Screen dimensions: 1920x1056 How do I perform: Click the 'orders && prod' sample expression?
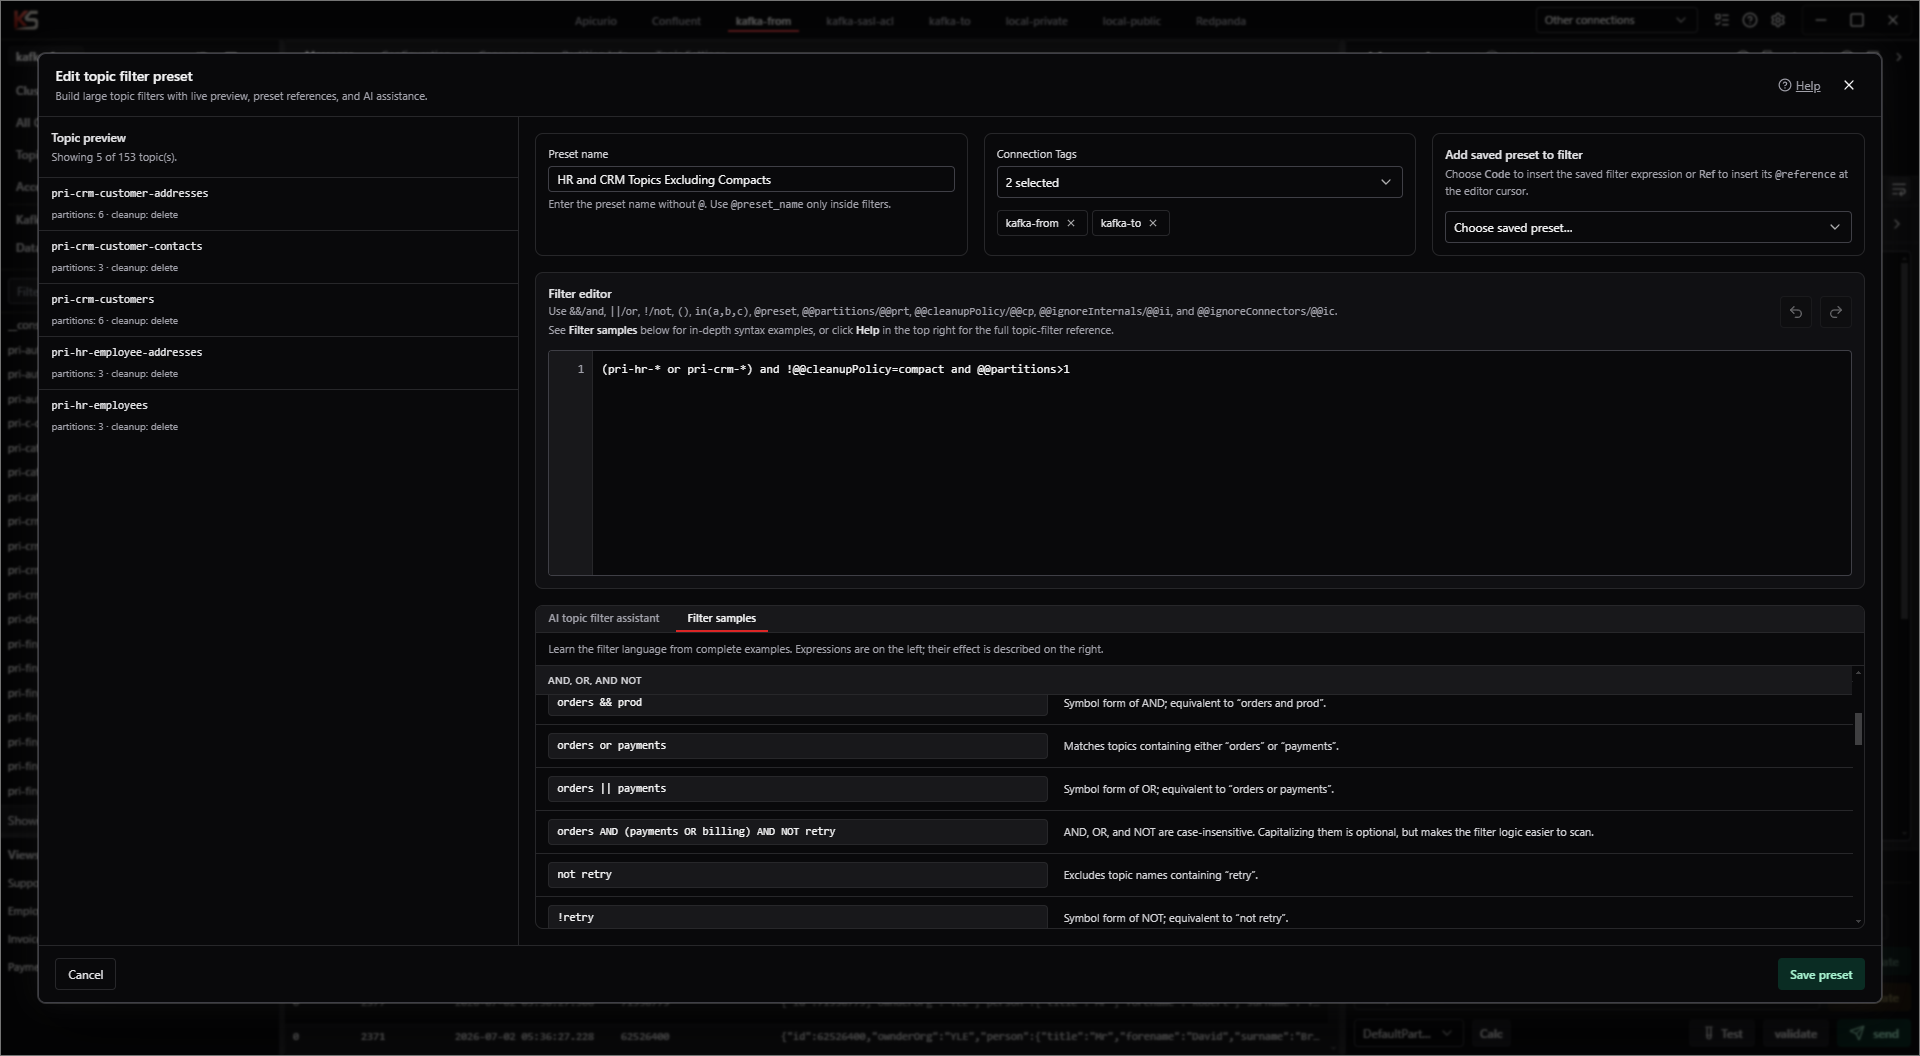click(797, 703)
